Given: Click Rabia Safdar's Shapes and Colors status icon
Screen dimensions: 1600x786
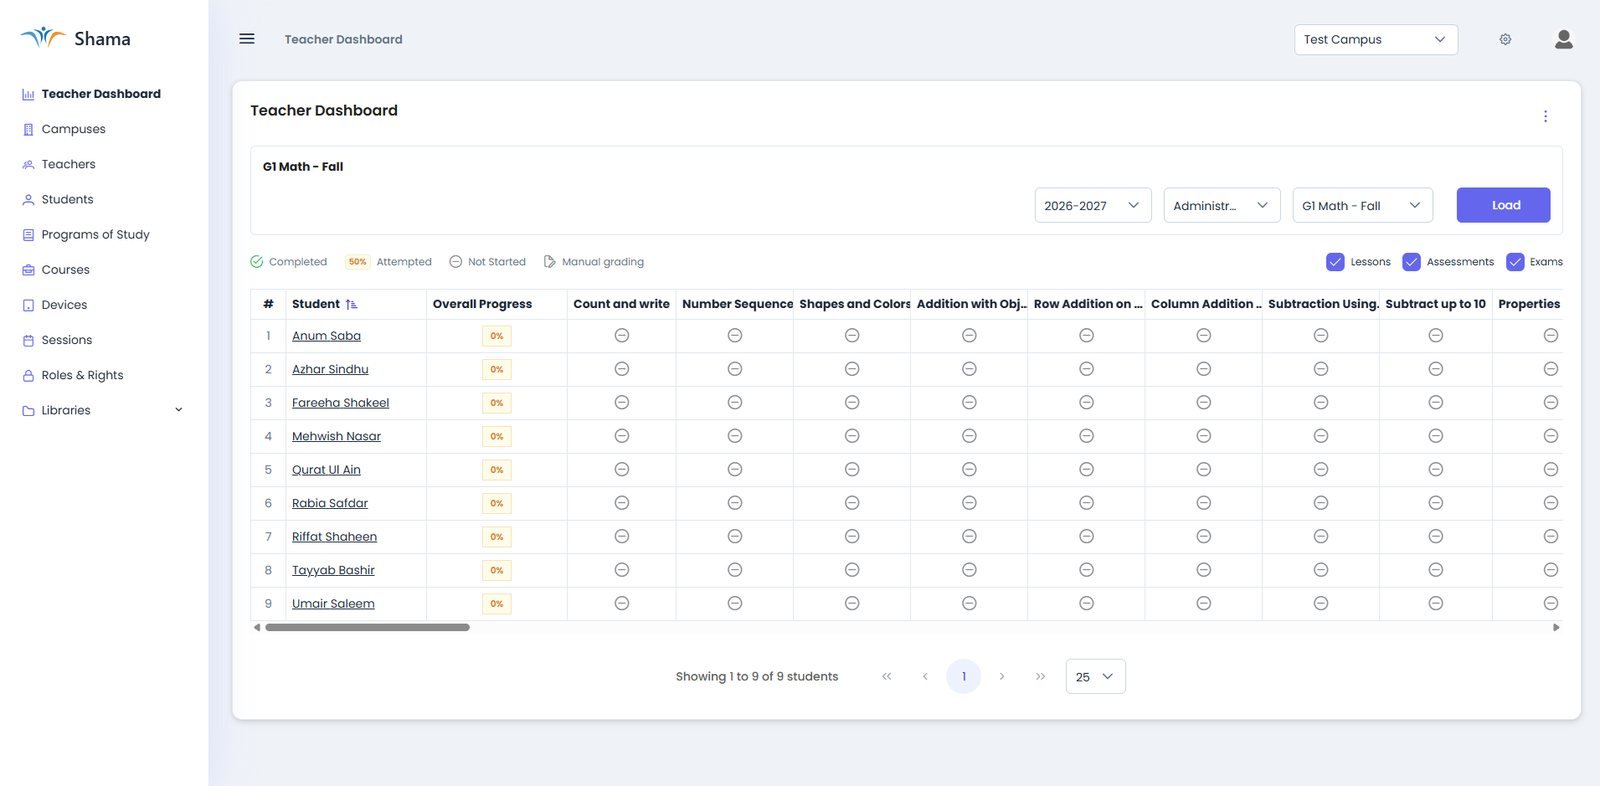Looking at the screenshot, I should coord(852,503).
